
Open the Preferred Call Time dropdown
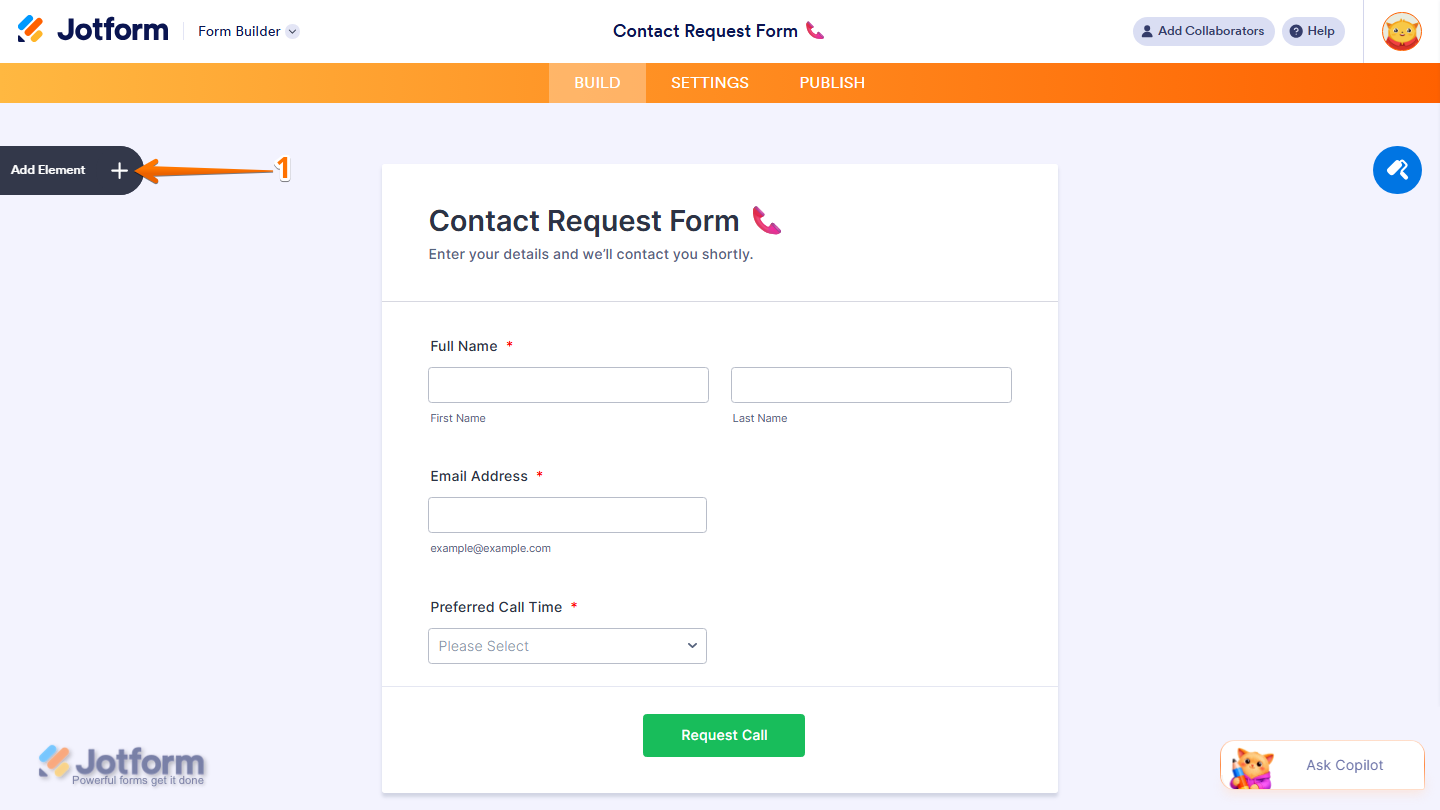point(567,646)
